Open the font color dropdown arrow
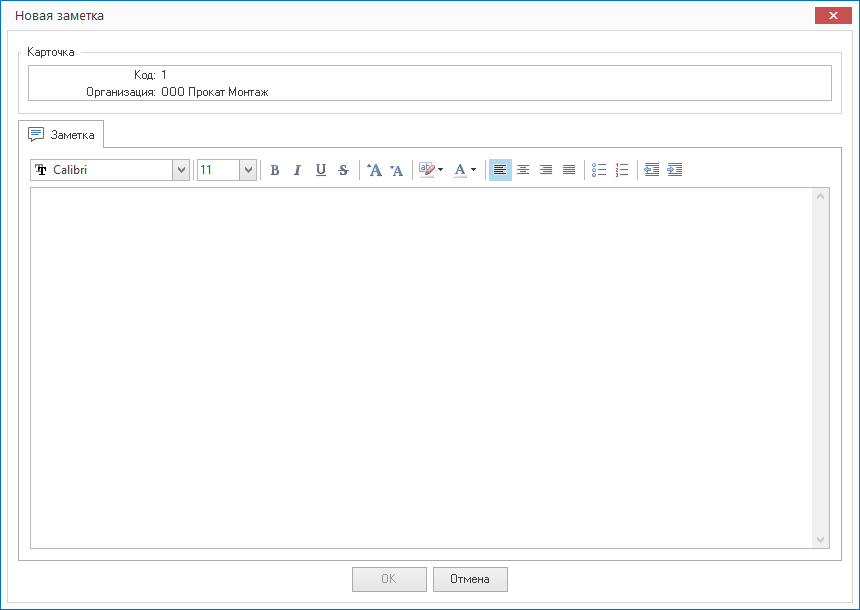 tap(473, 170)
